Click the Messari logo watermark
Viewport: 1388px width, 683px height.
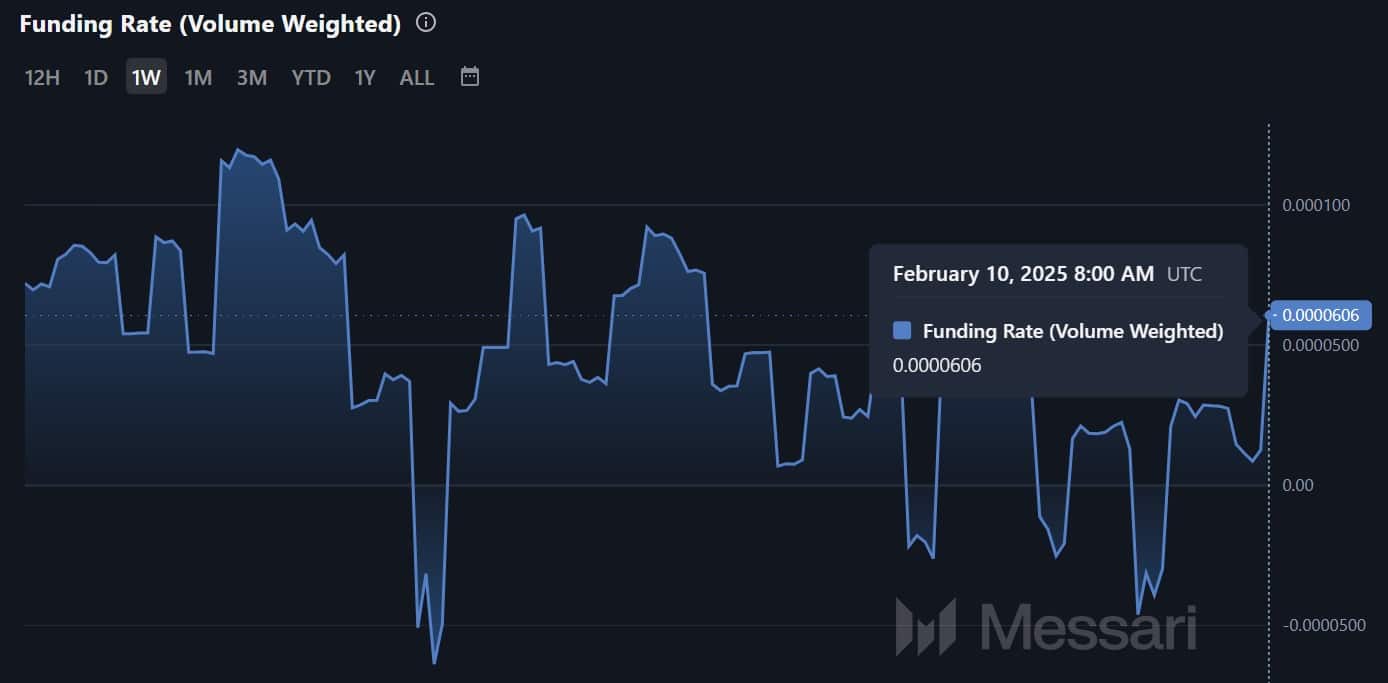1045,627
